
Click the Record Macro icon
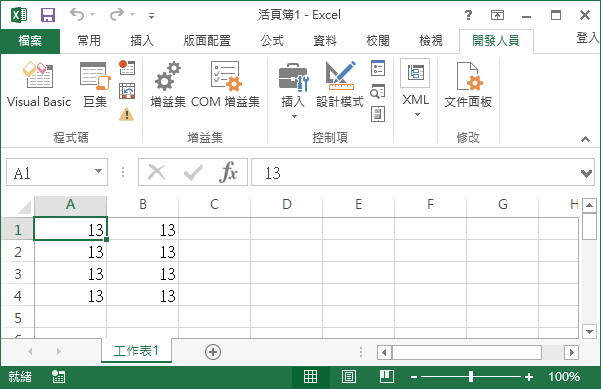pyautogui.click(x=126, y=67)
